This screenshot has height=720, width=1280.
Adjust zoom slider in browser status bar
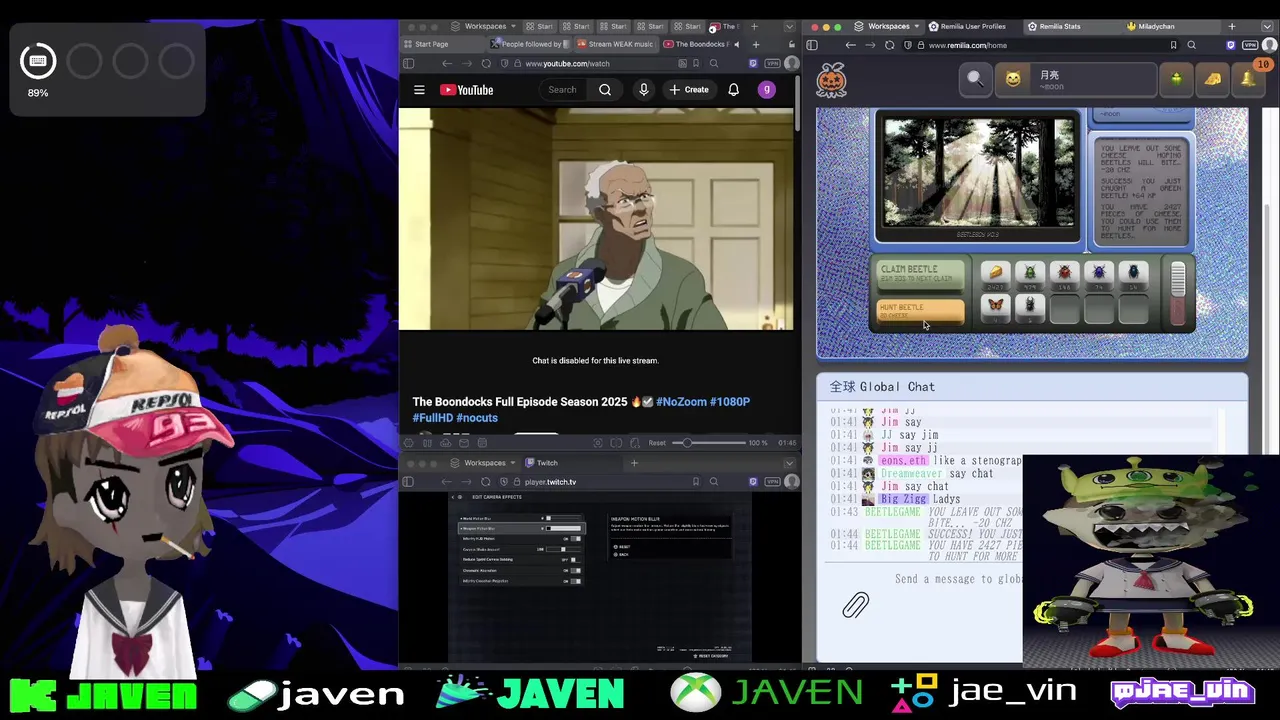(x=708, y=443)
